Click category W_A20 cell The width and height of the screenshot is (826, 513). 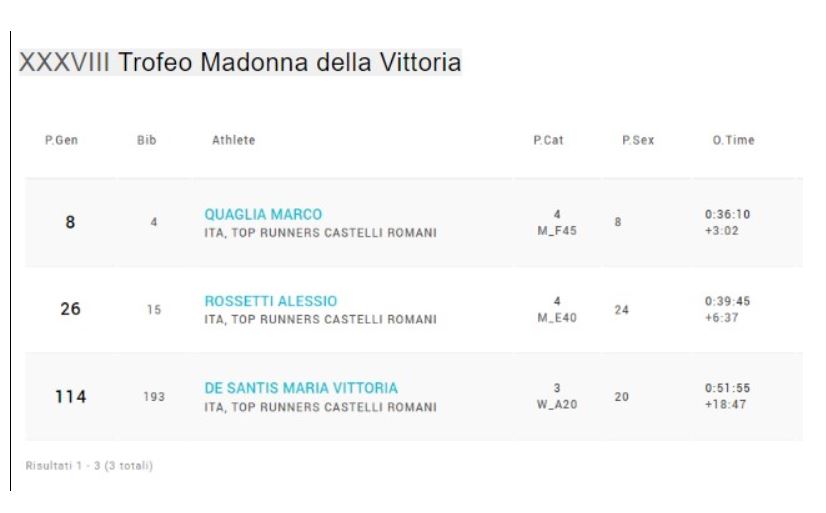tap(557, 405)
